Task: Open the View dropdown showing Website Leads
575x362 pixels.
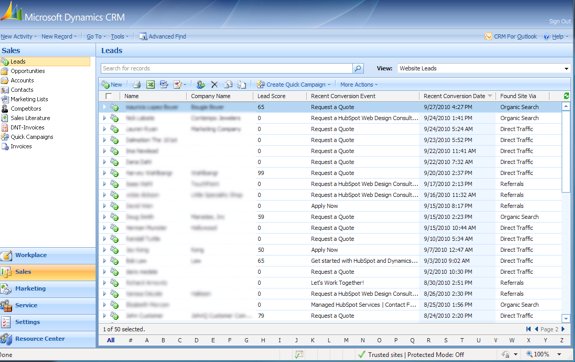Action: tap(484, 68)
